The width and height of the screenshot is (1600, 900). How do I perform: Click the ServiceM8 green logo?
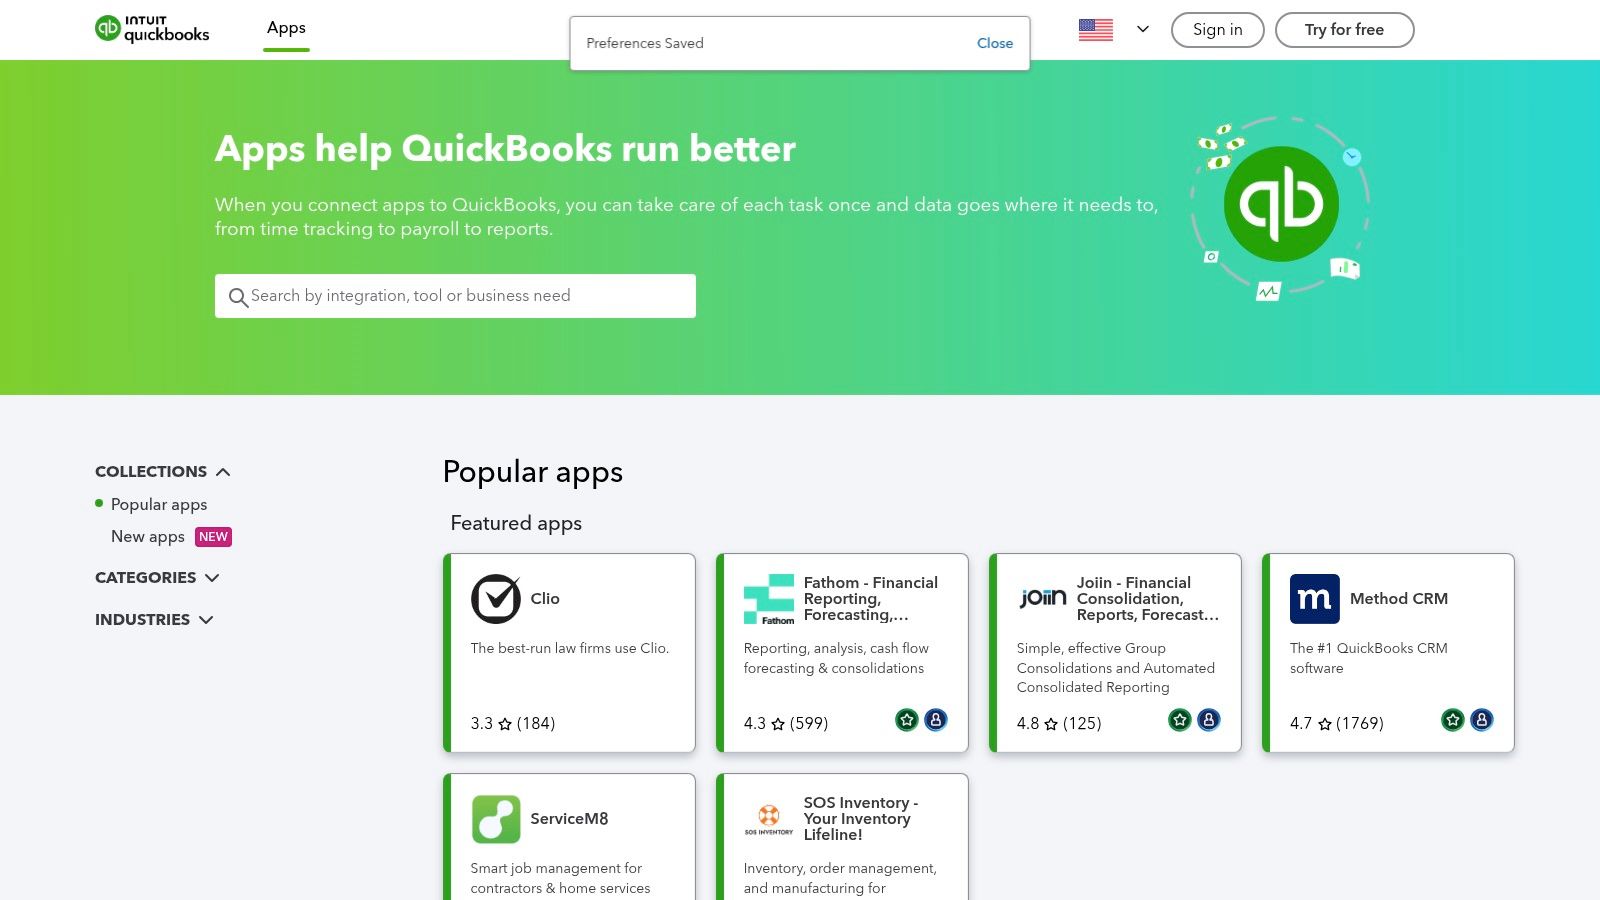tap(497, 819)
